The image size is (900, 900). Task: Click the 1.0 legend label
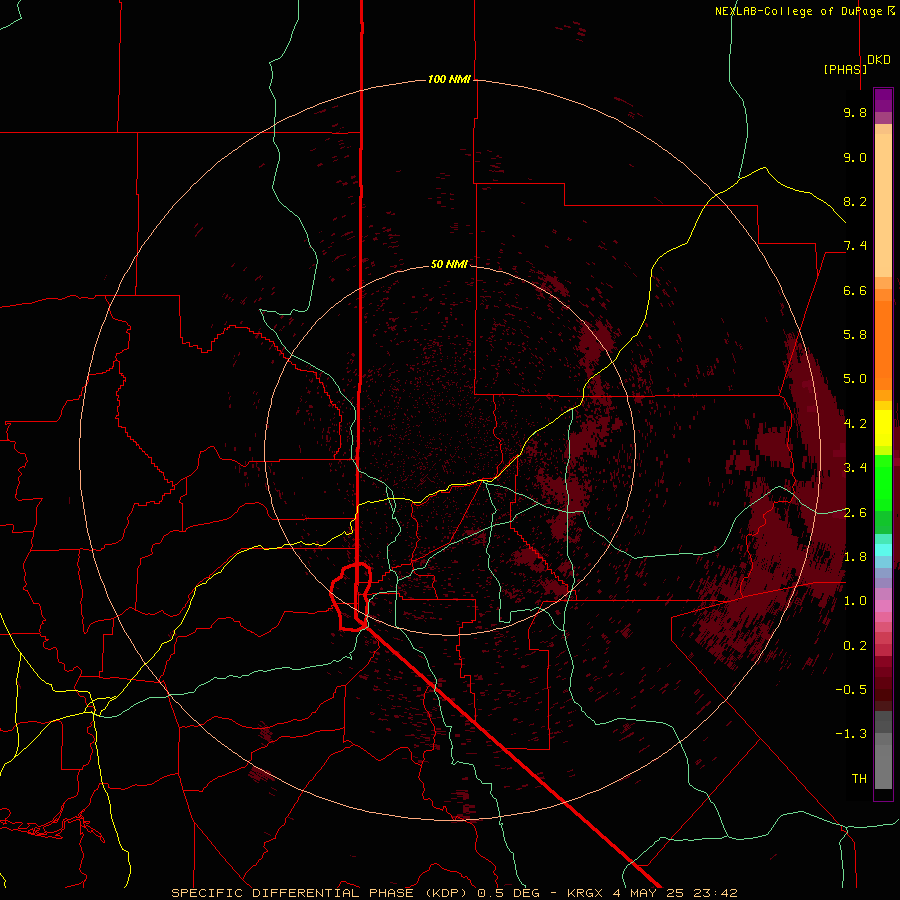855,601
